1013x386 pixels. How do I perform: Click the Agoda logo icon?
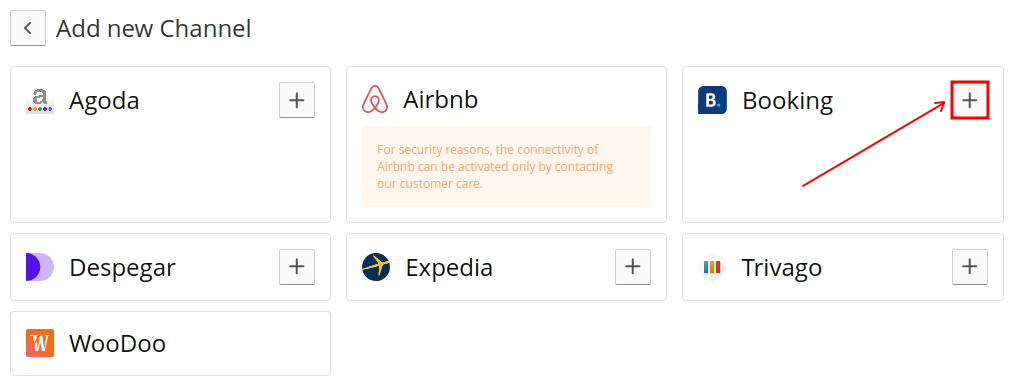click(40, 101)
